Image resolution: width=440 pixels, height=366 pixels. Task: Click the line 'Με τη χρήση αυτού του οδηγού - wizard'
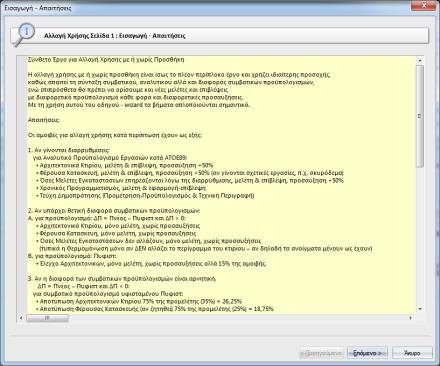(x=139, y=105)
